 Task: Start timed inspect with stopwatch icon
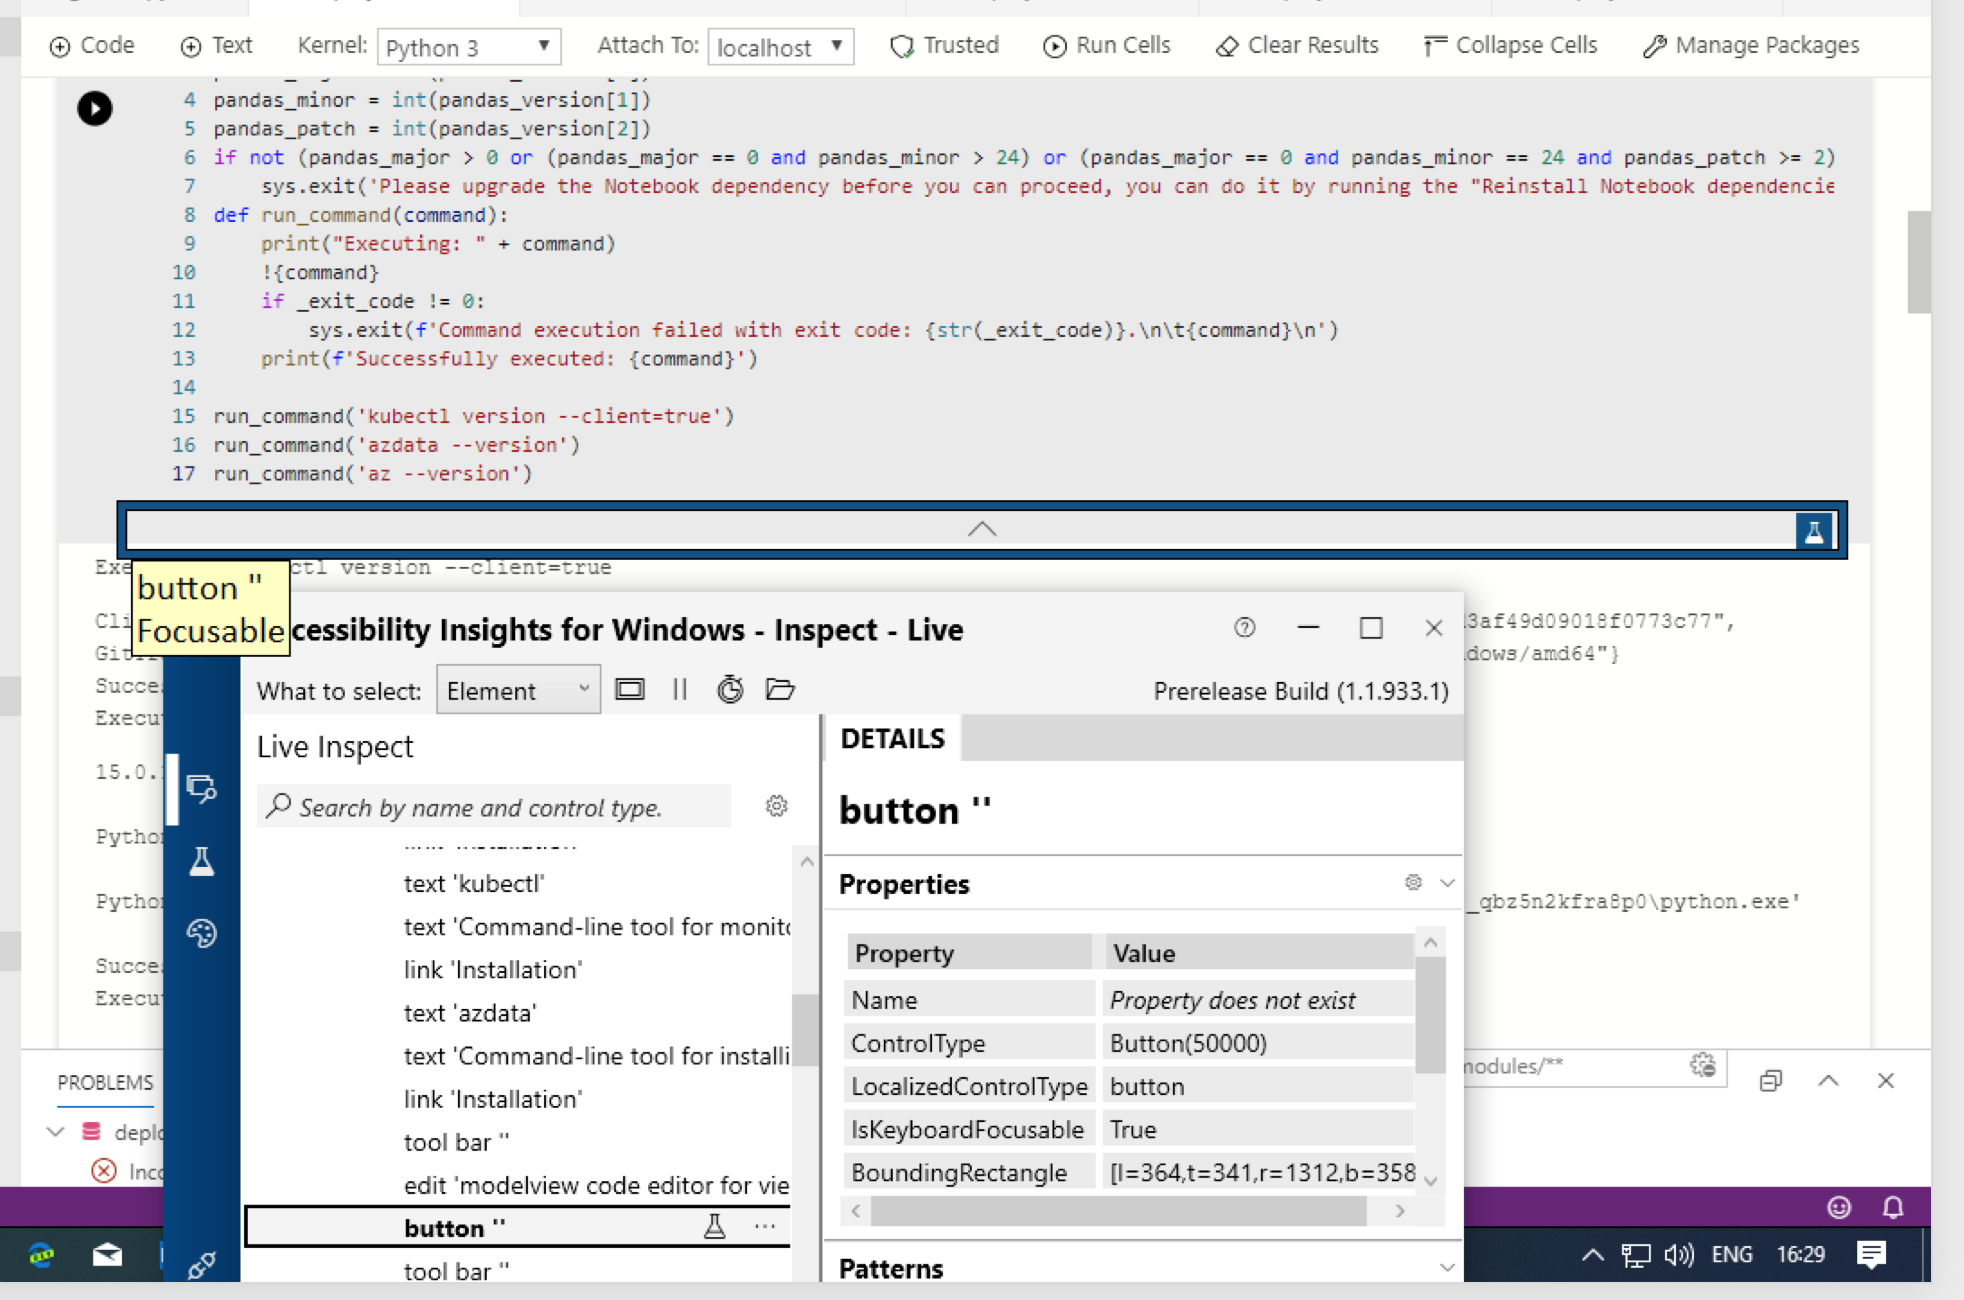[730, 689]
